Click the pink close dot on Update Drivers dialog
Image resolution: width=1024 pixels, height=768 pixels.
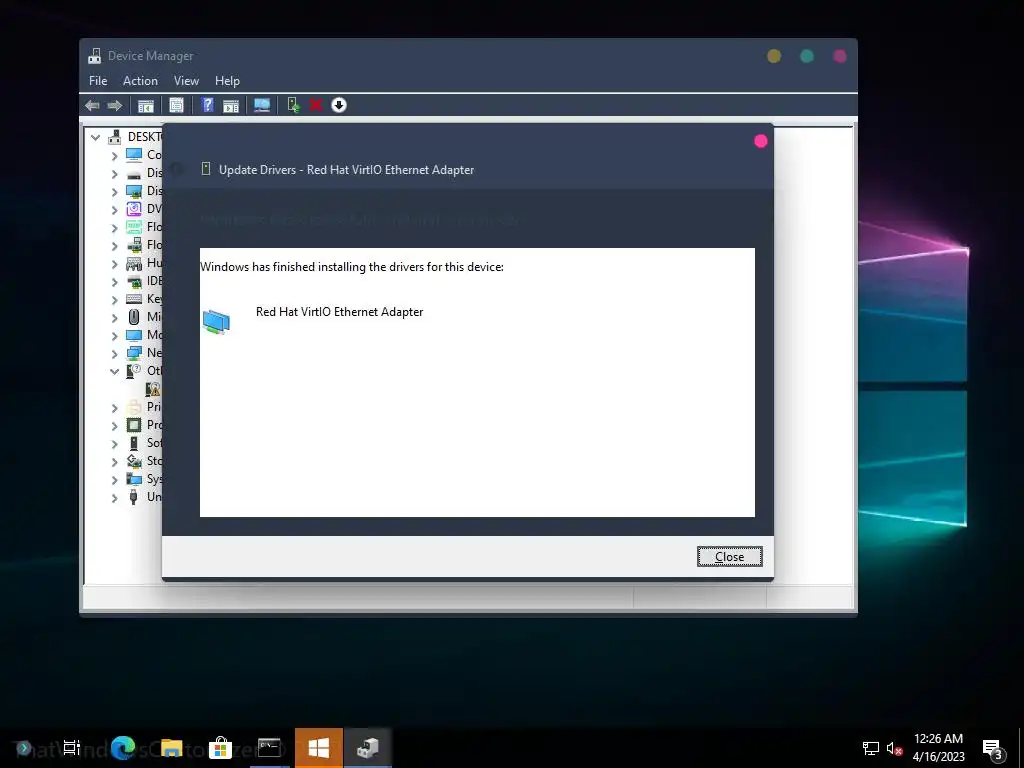point(761,141)
